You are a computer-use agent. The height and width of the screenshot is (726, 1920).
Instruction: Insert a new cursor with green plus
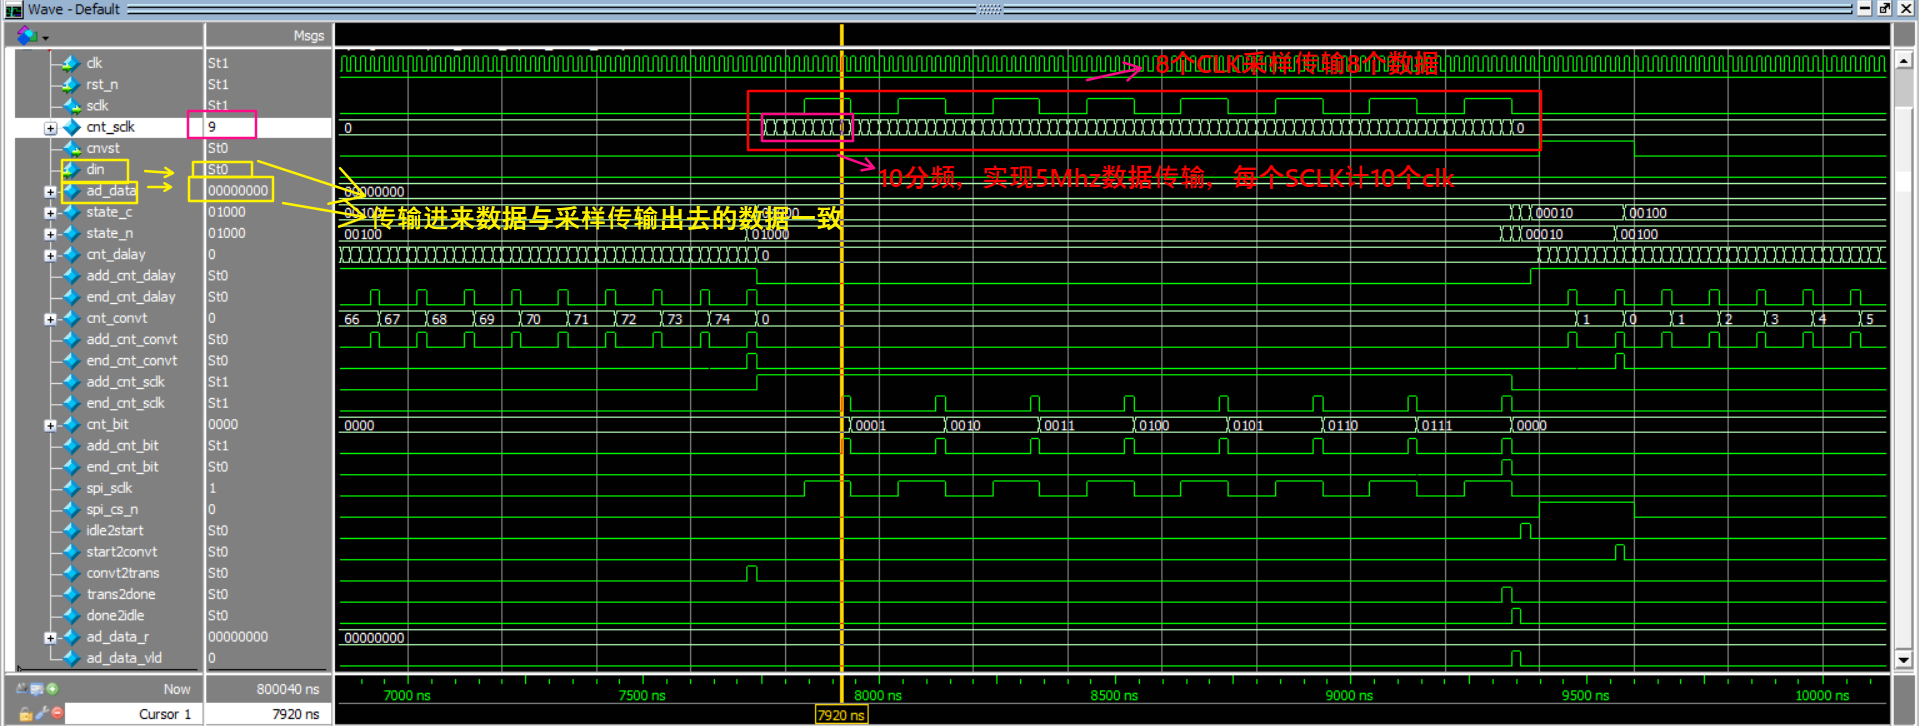52,689
